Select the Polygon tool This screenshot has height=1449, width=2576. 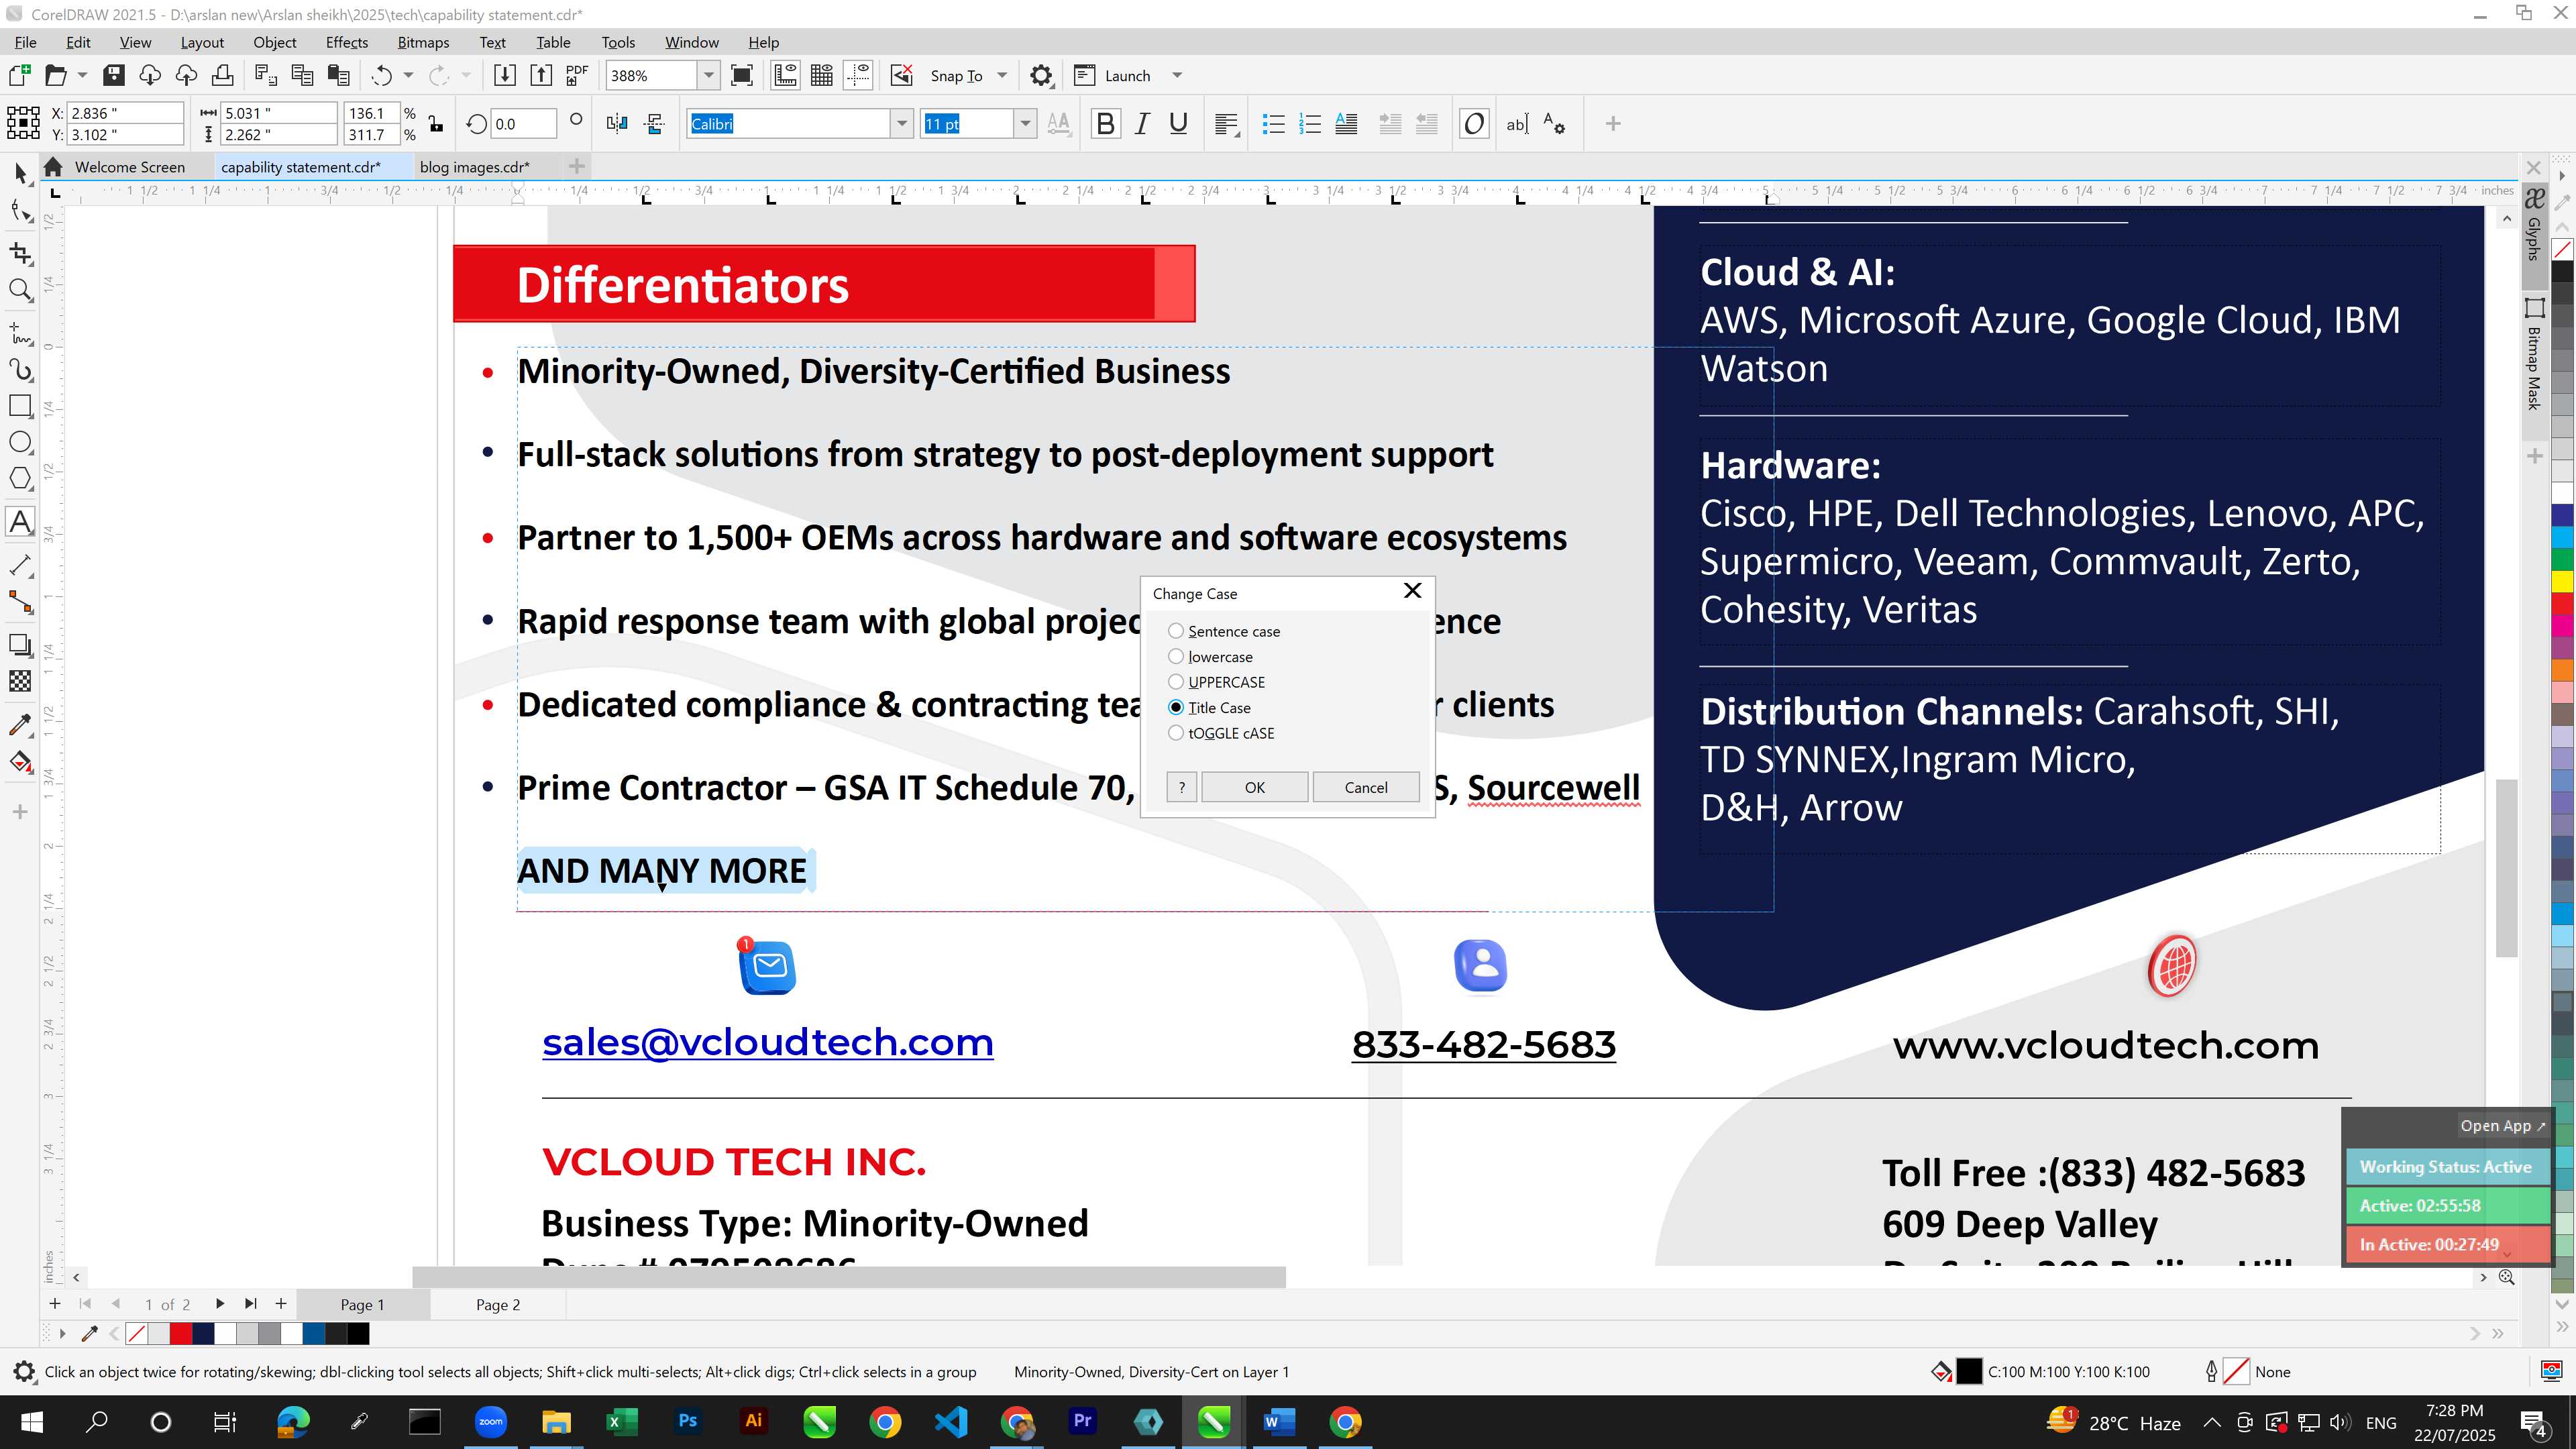pyautogui.click(x=20, y=479)
